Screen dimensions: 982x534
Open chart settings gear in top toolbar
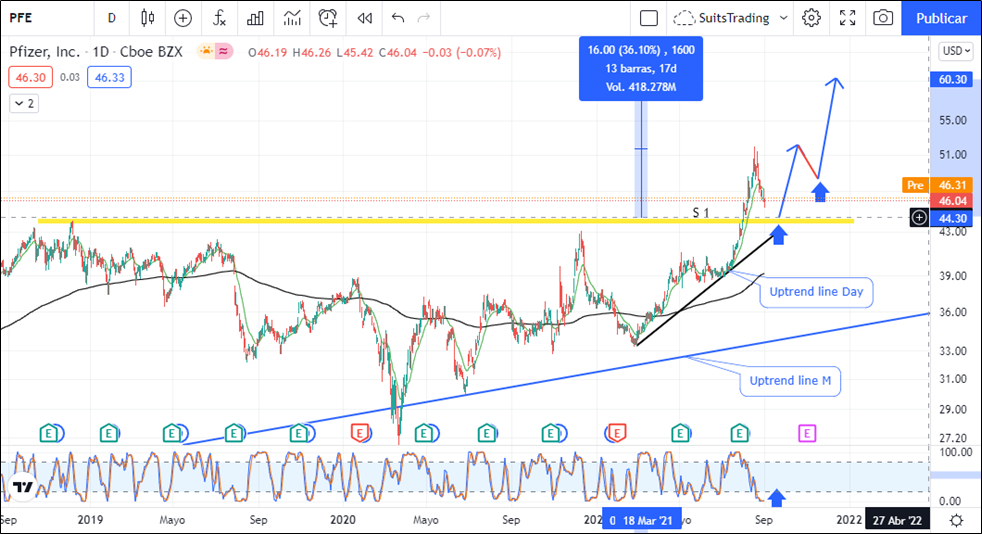pos(811,17)
